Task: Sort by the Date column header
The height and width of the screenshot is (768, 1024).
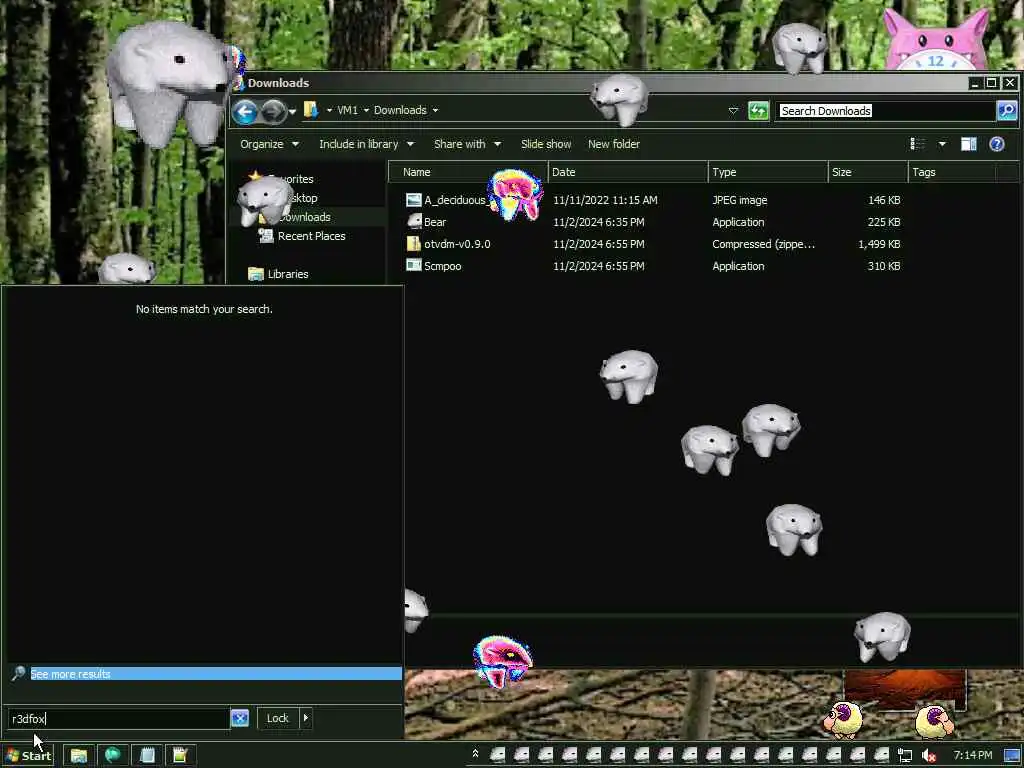Action: point(628,172)
